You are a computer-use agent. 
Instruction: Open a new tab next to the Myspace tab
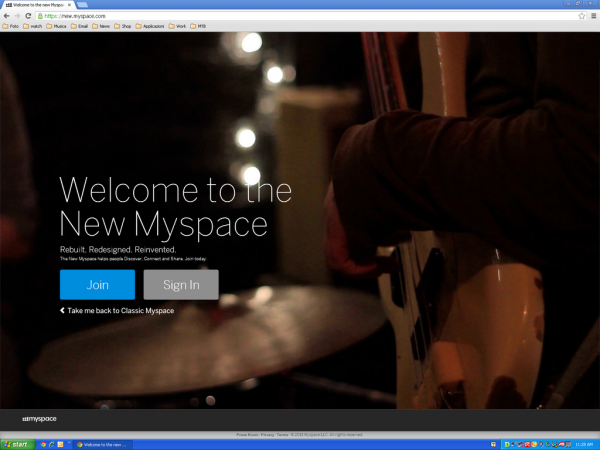[82, 5]
